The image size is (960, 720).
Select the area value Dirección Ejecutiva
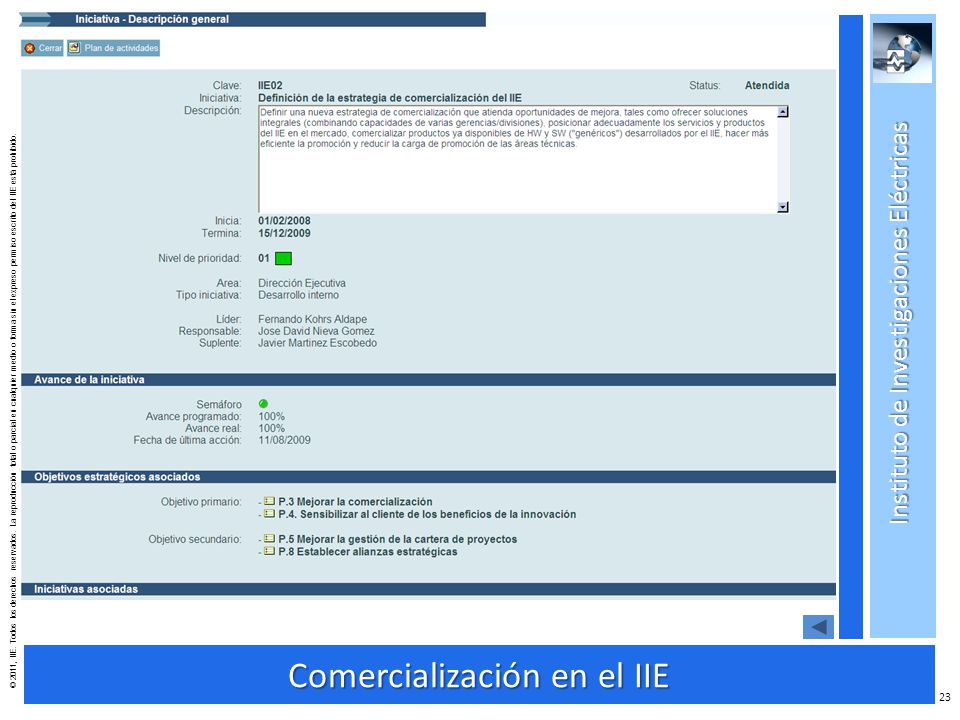[x=302, y=283]
